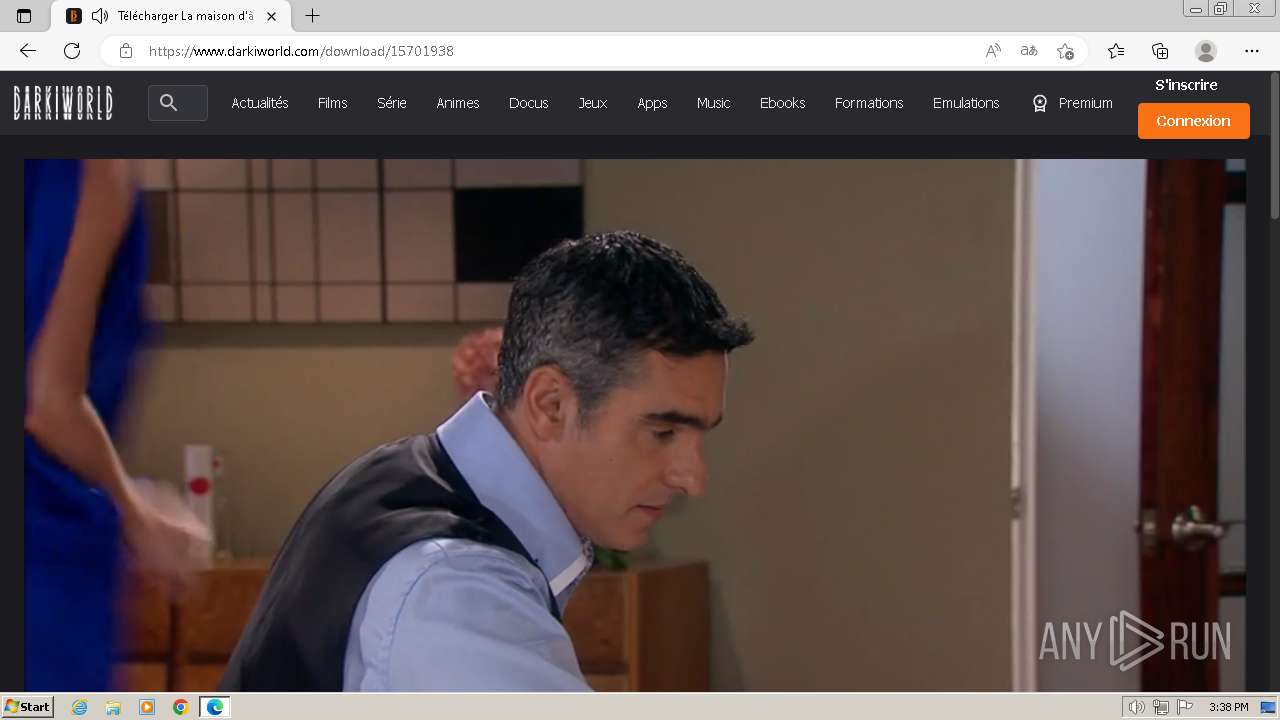
Task: Open Edge settings and more menu
Action: 1252,51
